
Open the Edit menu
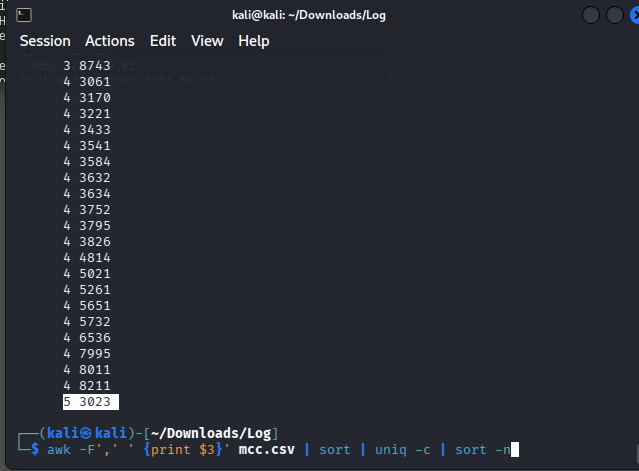click(163, 41)
